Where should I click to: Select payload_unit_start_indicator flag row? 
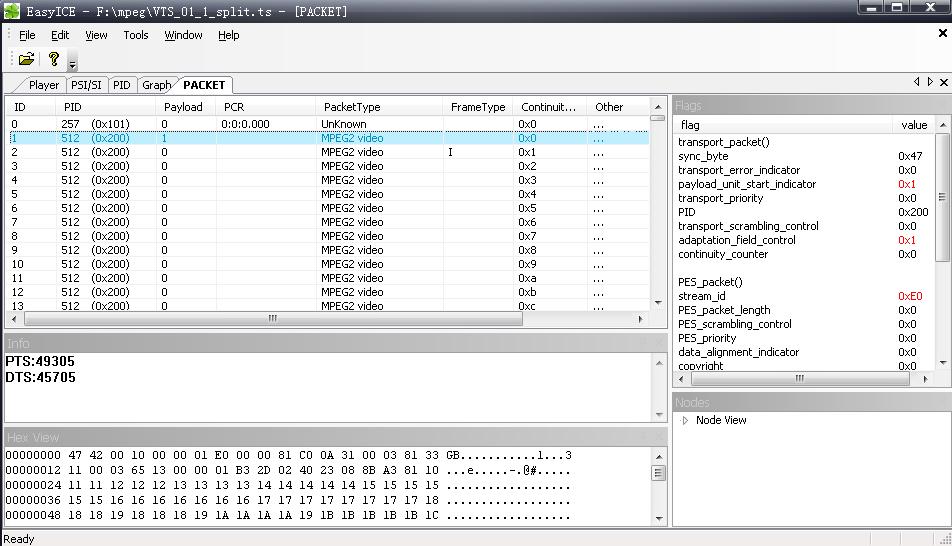pos(804,184)
